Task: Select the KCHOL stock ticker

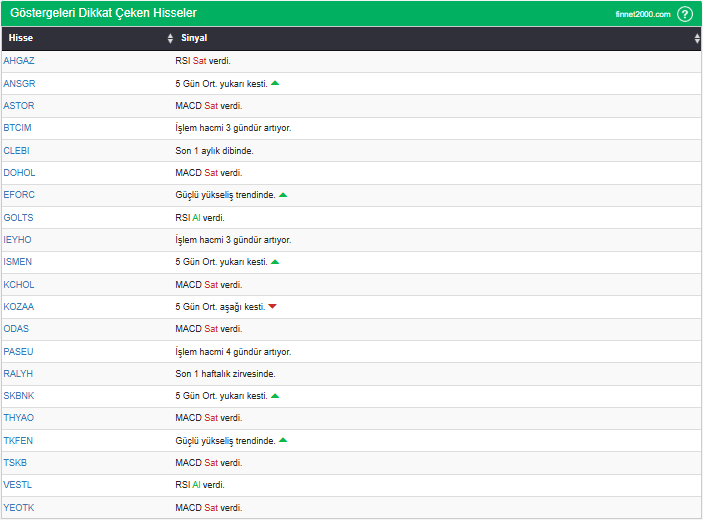Action: tap(19, 285)
